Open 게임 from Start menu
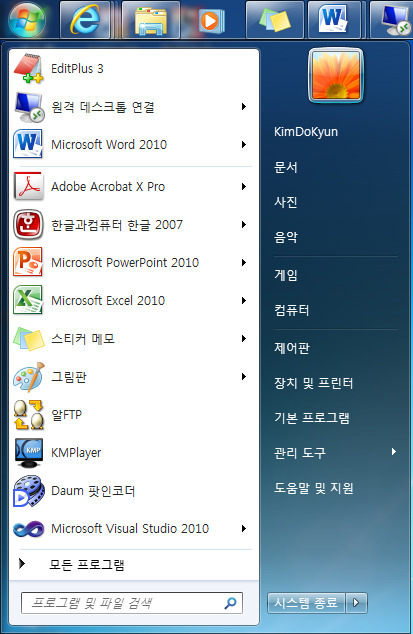The image size is (413, 634). point(286,275)
